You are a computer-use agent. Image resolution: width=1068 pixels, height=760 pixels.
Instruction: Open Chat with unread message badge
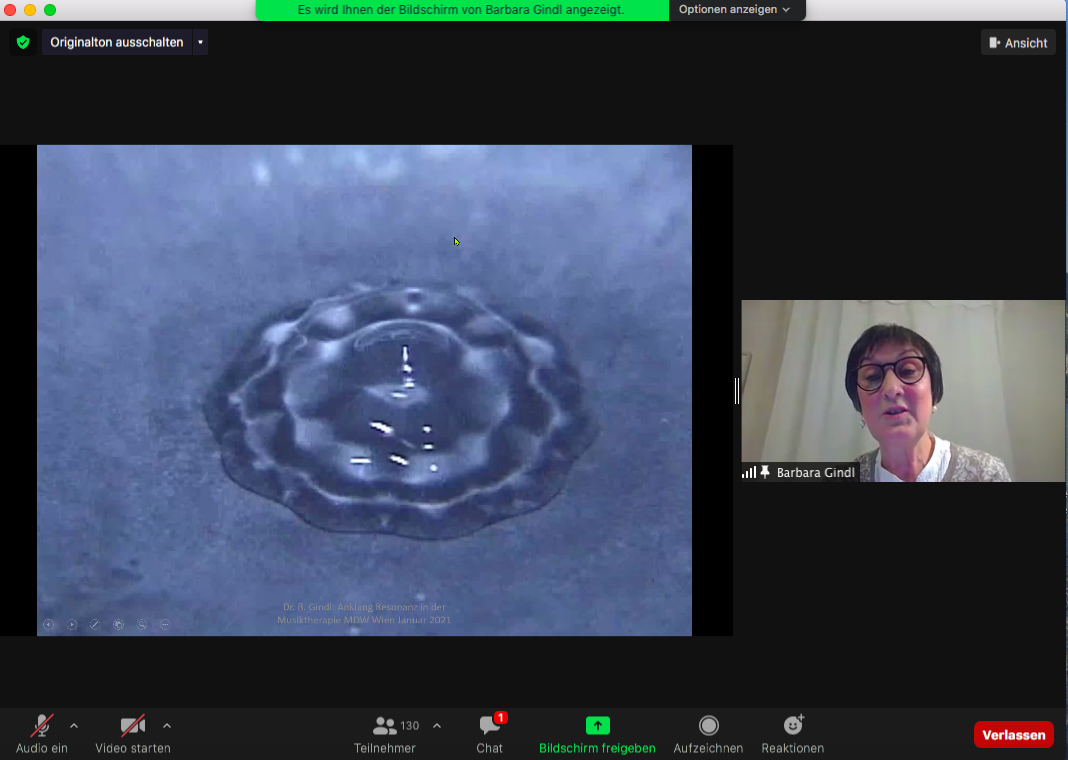coord(490,726)
